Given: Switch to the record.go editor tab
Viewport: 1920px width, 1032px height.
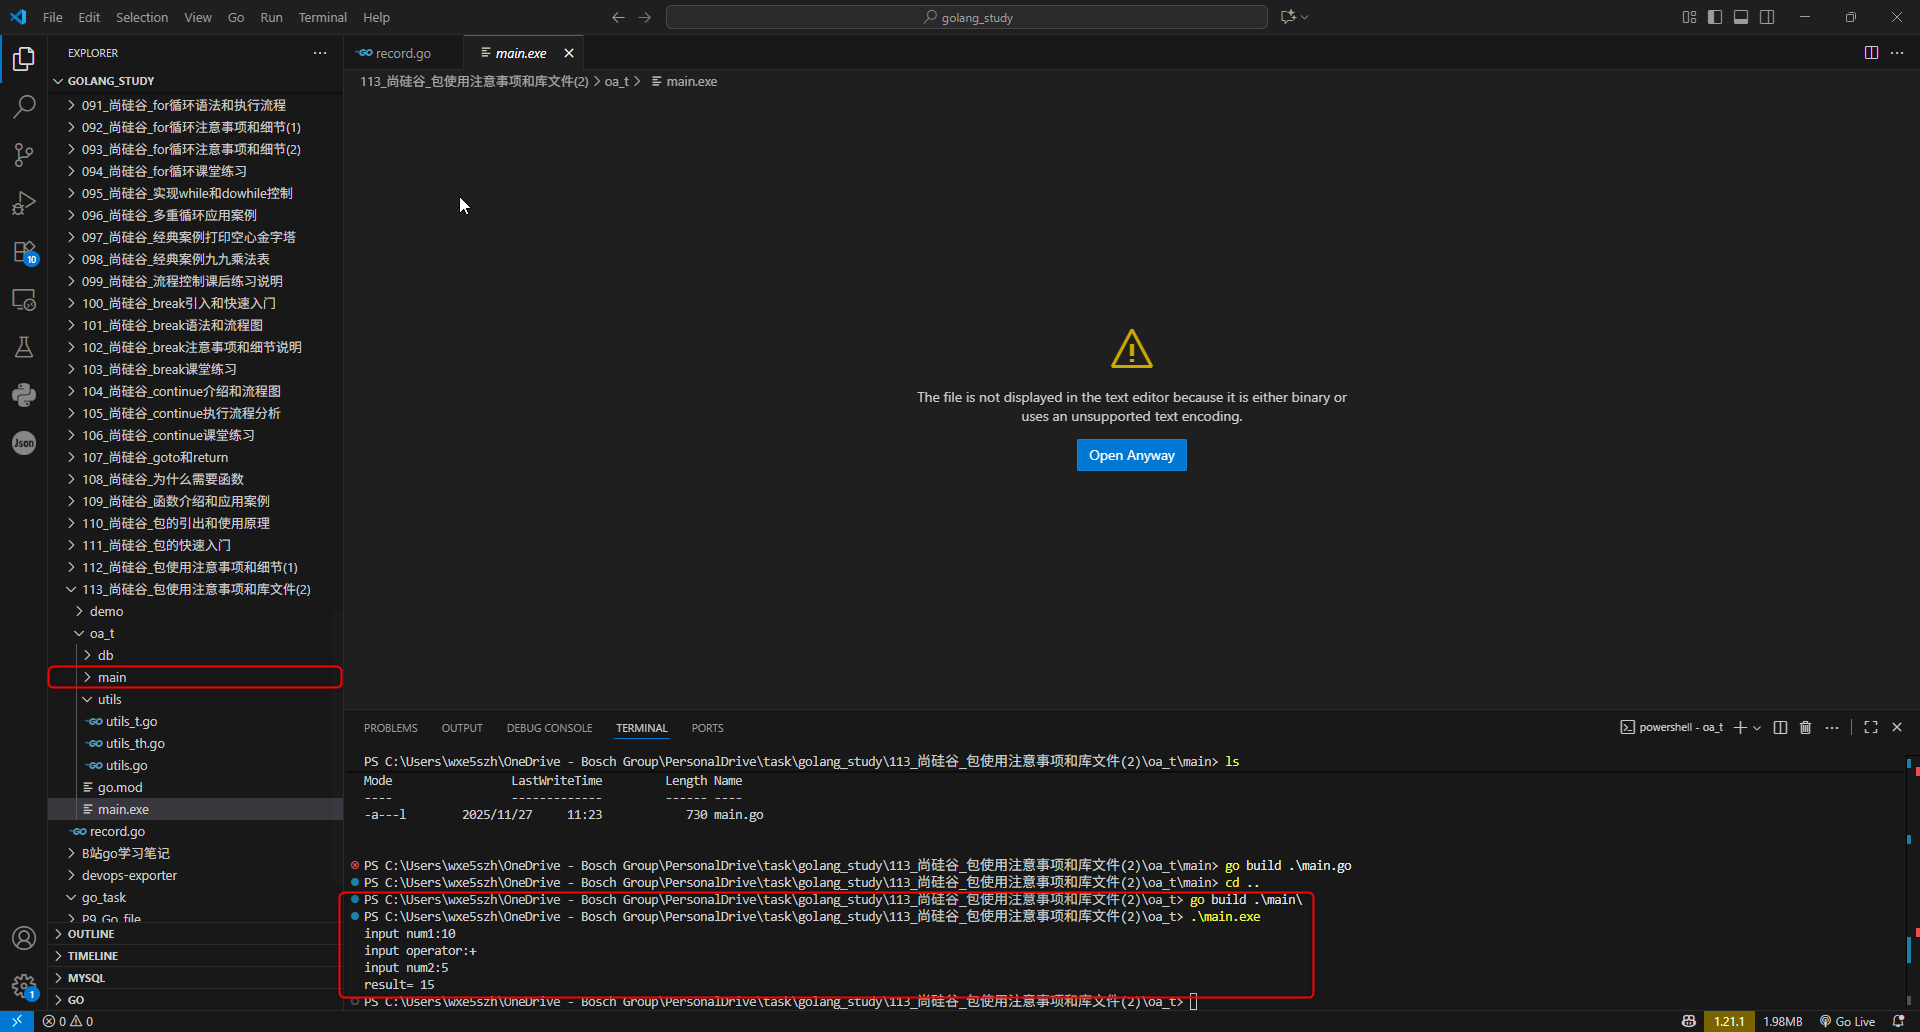Looking at the screenshot, I should [x=403, y=53].
